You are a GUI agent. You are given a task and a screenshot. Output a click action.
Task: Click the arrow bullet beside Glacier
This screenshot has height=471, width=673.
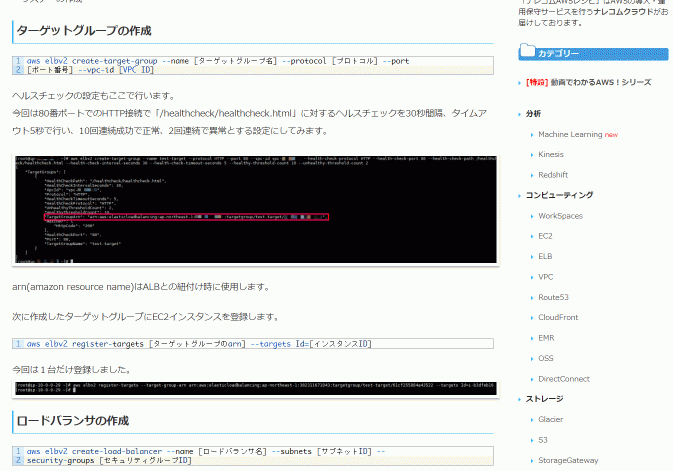[x=532, y=420]
